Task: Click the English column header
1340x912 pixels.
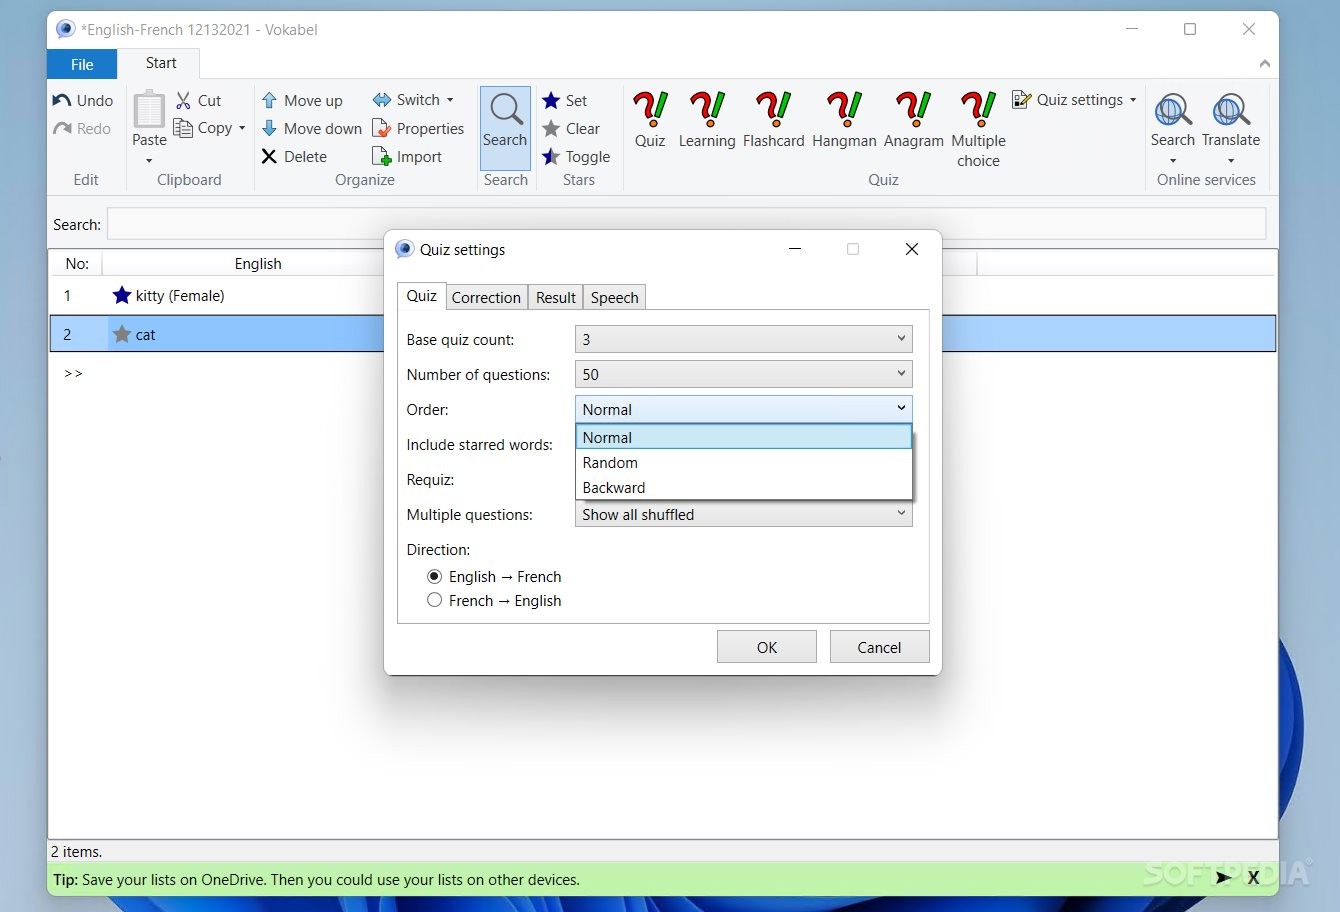Action: point(258,263)
